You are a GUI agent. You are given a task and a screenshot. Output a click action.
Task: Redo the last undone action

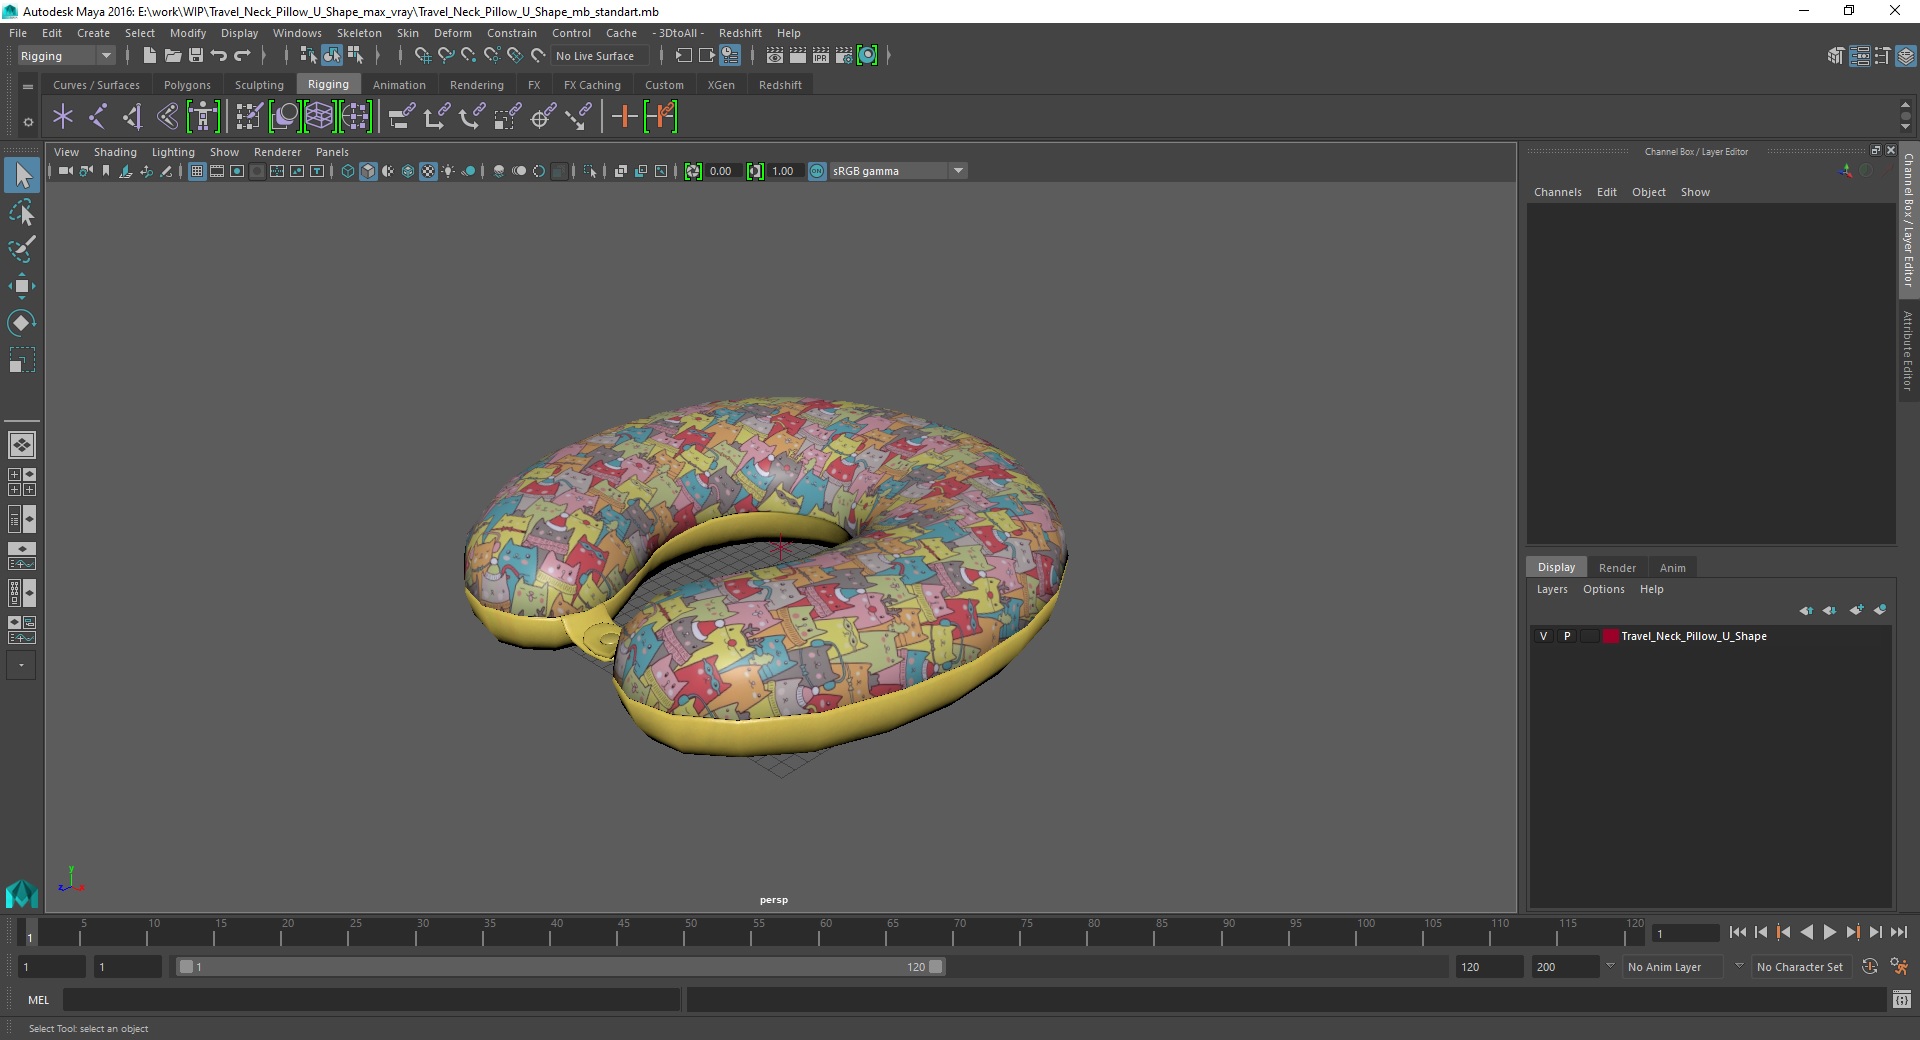pos(242,56)
